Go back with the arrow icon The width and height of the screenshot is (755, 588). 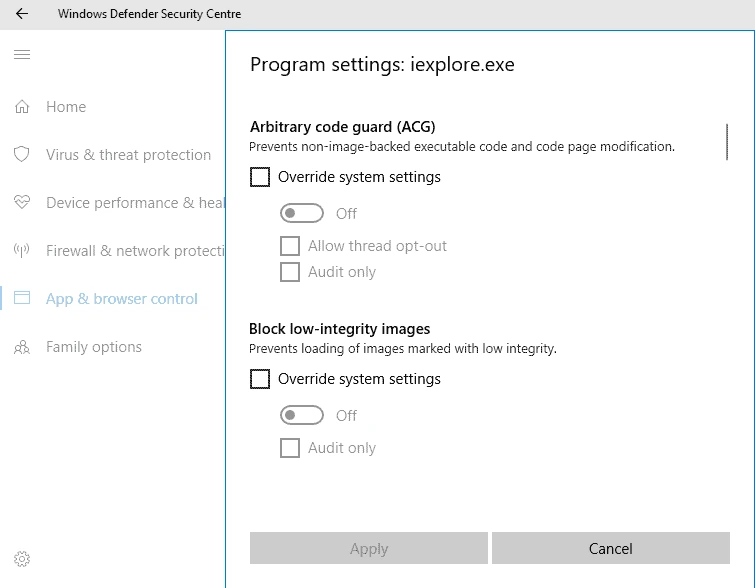22,14
